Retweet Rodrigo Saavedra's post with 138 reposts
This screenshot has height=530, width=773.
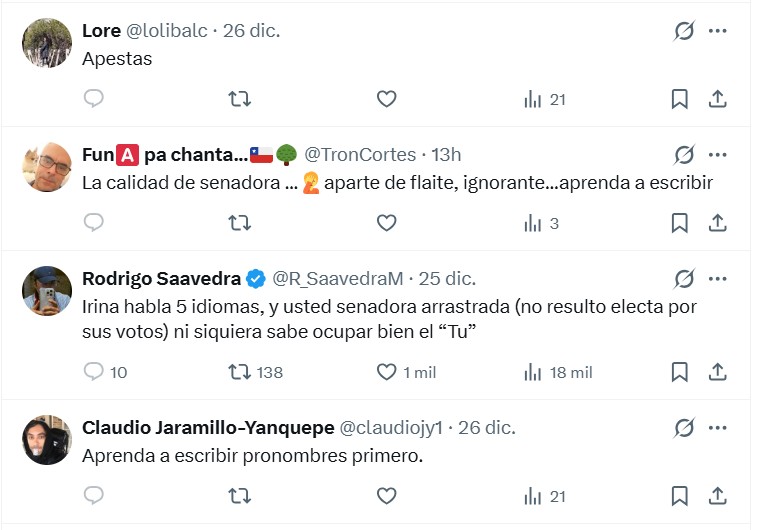[x=240, y=372]
